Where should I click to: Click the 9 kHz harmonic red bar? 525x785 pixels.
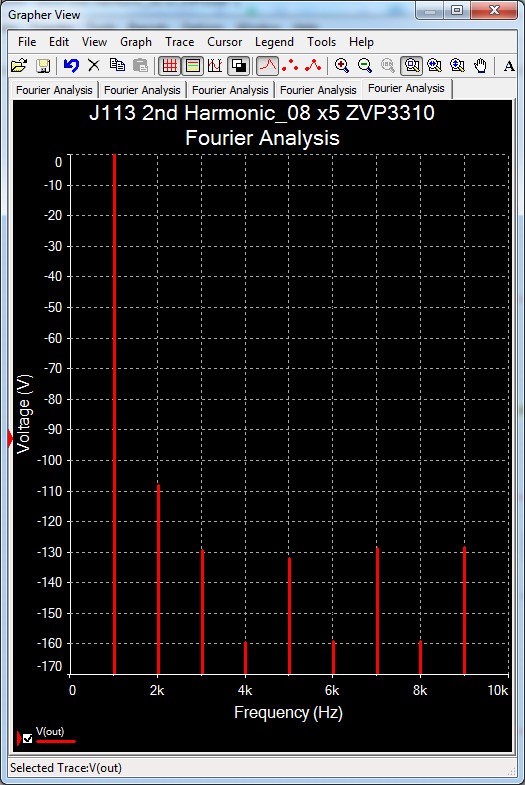point(464,610)
